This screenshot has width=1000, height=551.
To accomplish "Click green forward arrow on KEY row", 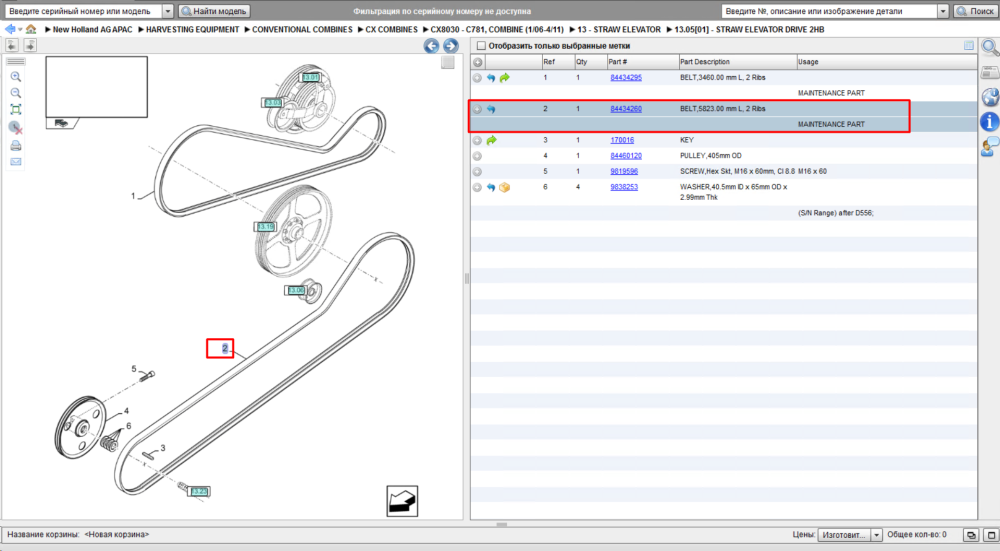I will point(491,140).
